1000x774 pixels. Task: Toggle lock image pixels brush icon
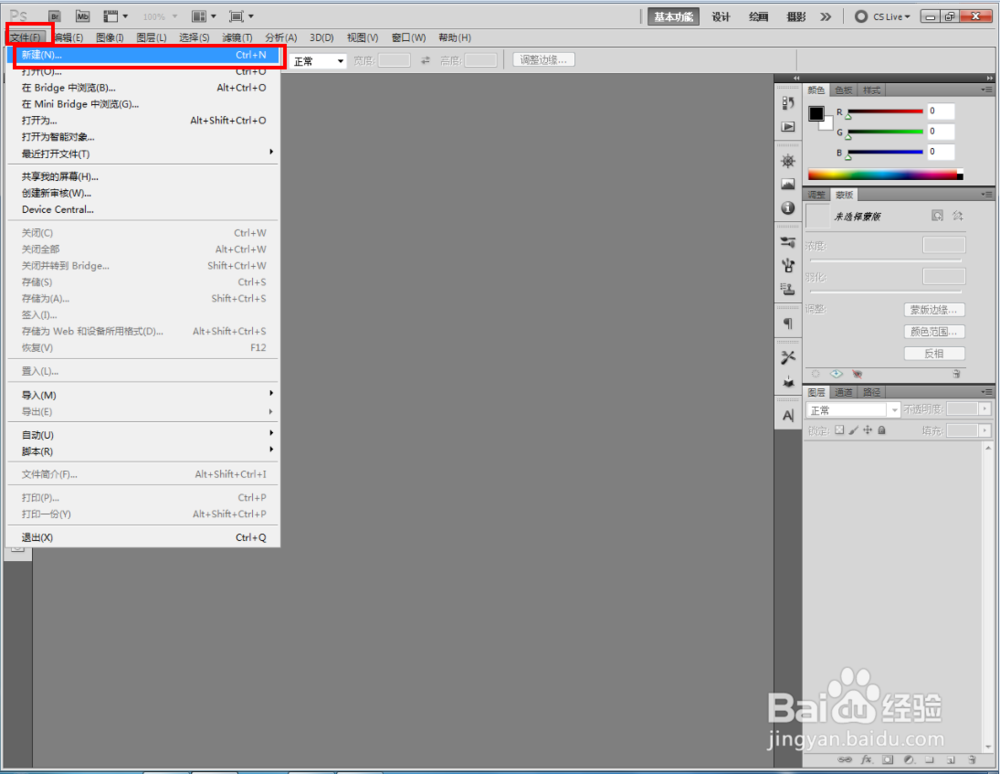(854, 430)
